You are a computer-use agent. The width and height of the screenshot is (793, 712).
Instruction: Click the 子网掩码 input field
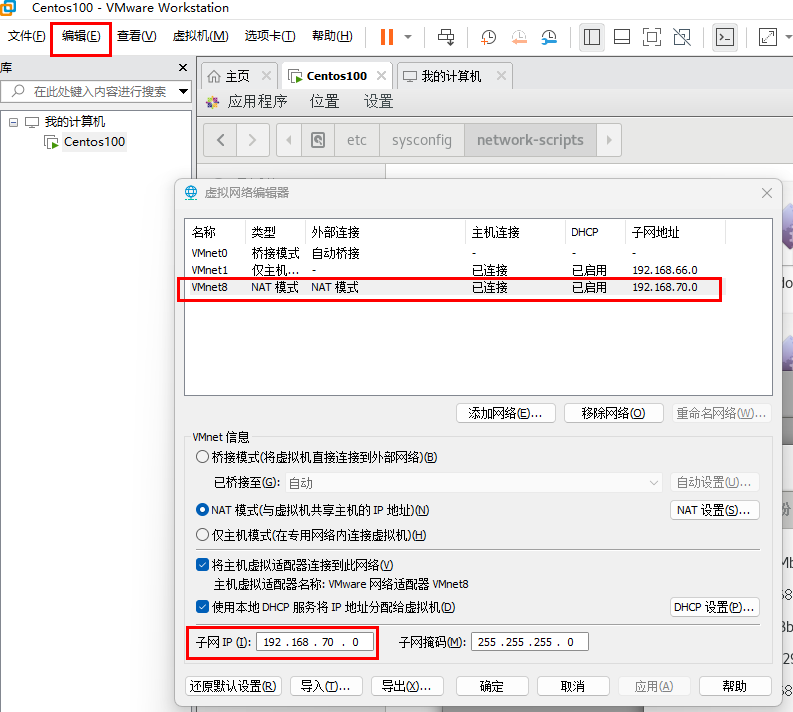coord(530,642)
